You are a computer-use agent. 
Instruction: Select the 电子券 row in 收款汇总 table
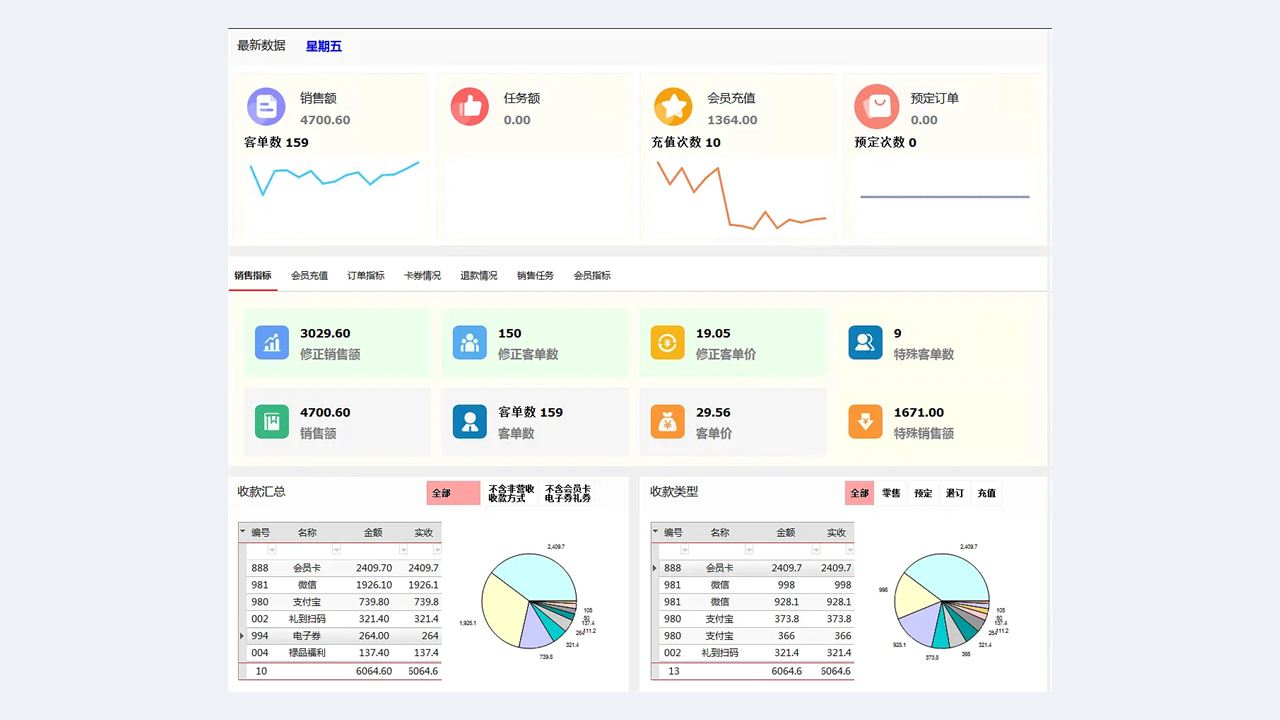coord(340,636)
